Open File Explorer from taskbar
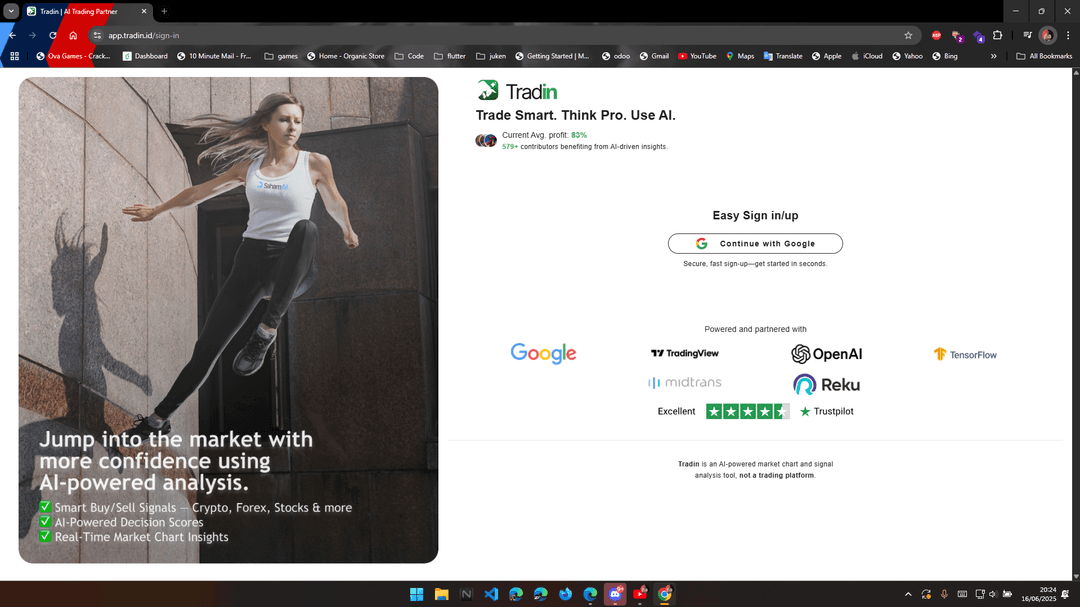 point(442,594)
